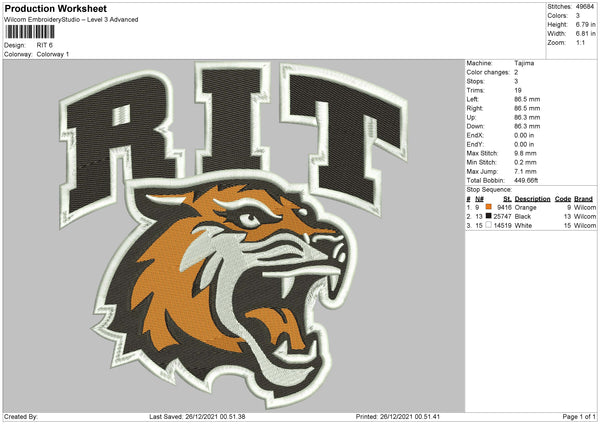Click the Last Saved timestamp in the footer

[x=197, y=416]
